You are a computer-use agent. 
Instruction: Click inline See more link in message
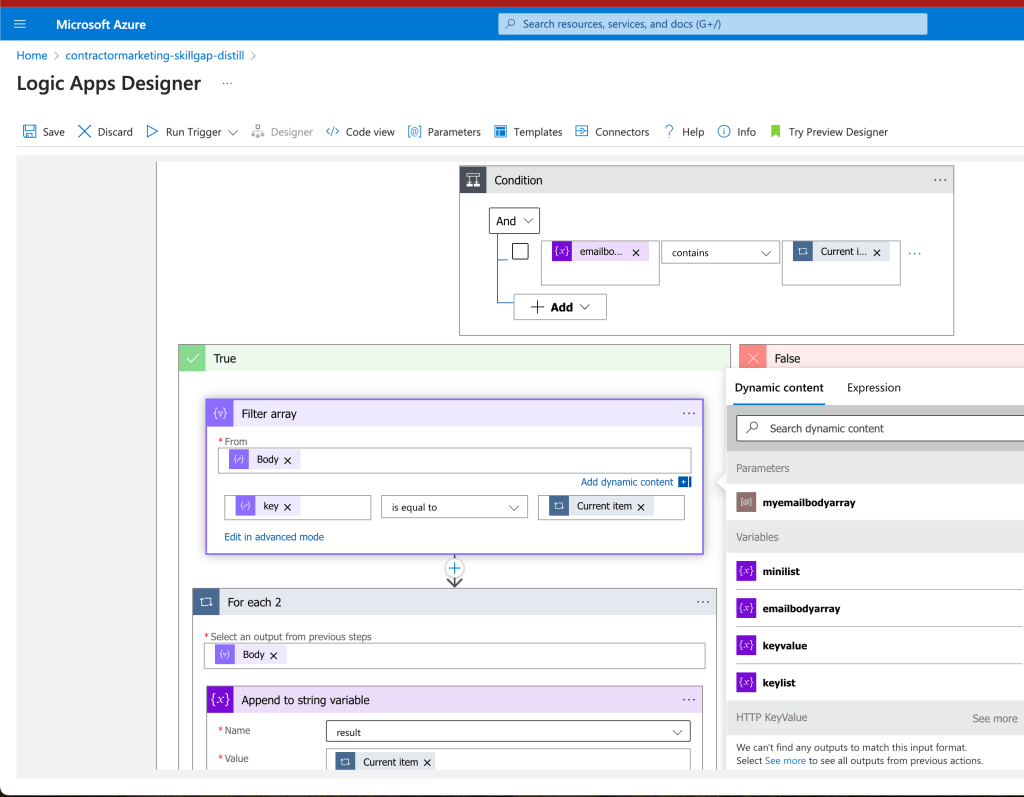click(x=785, y=760)
